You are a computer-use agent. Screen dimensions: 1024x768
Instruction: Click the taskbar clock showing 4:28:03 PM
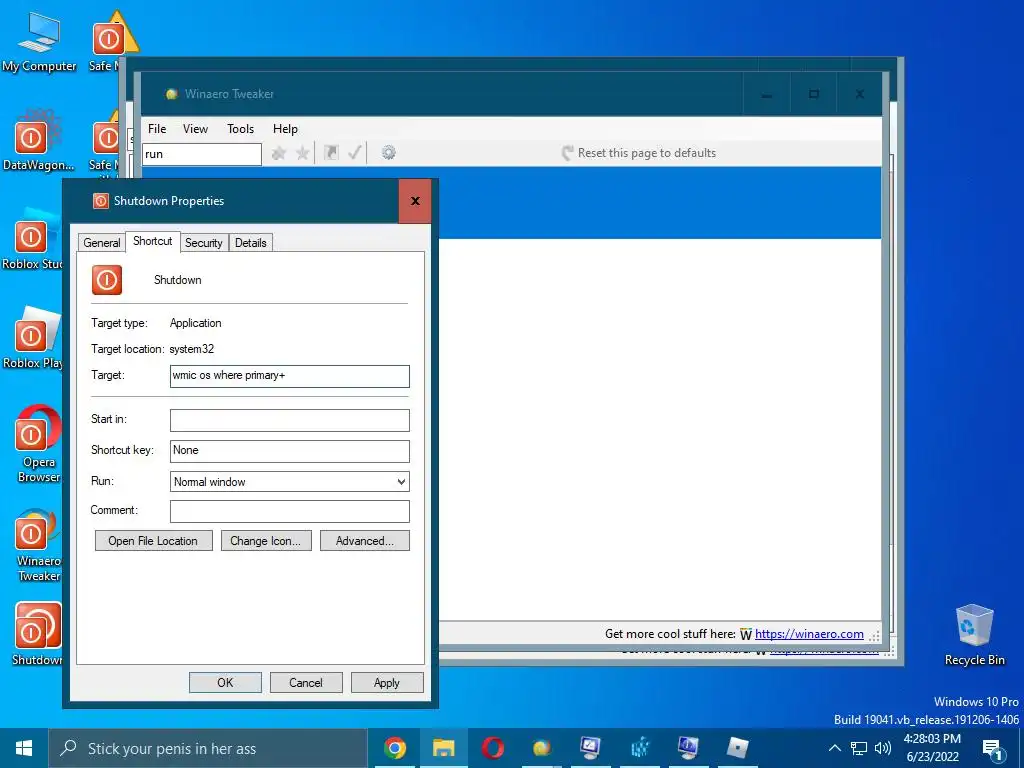click(932, 748)
